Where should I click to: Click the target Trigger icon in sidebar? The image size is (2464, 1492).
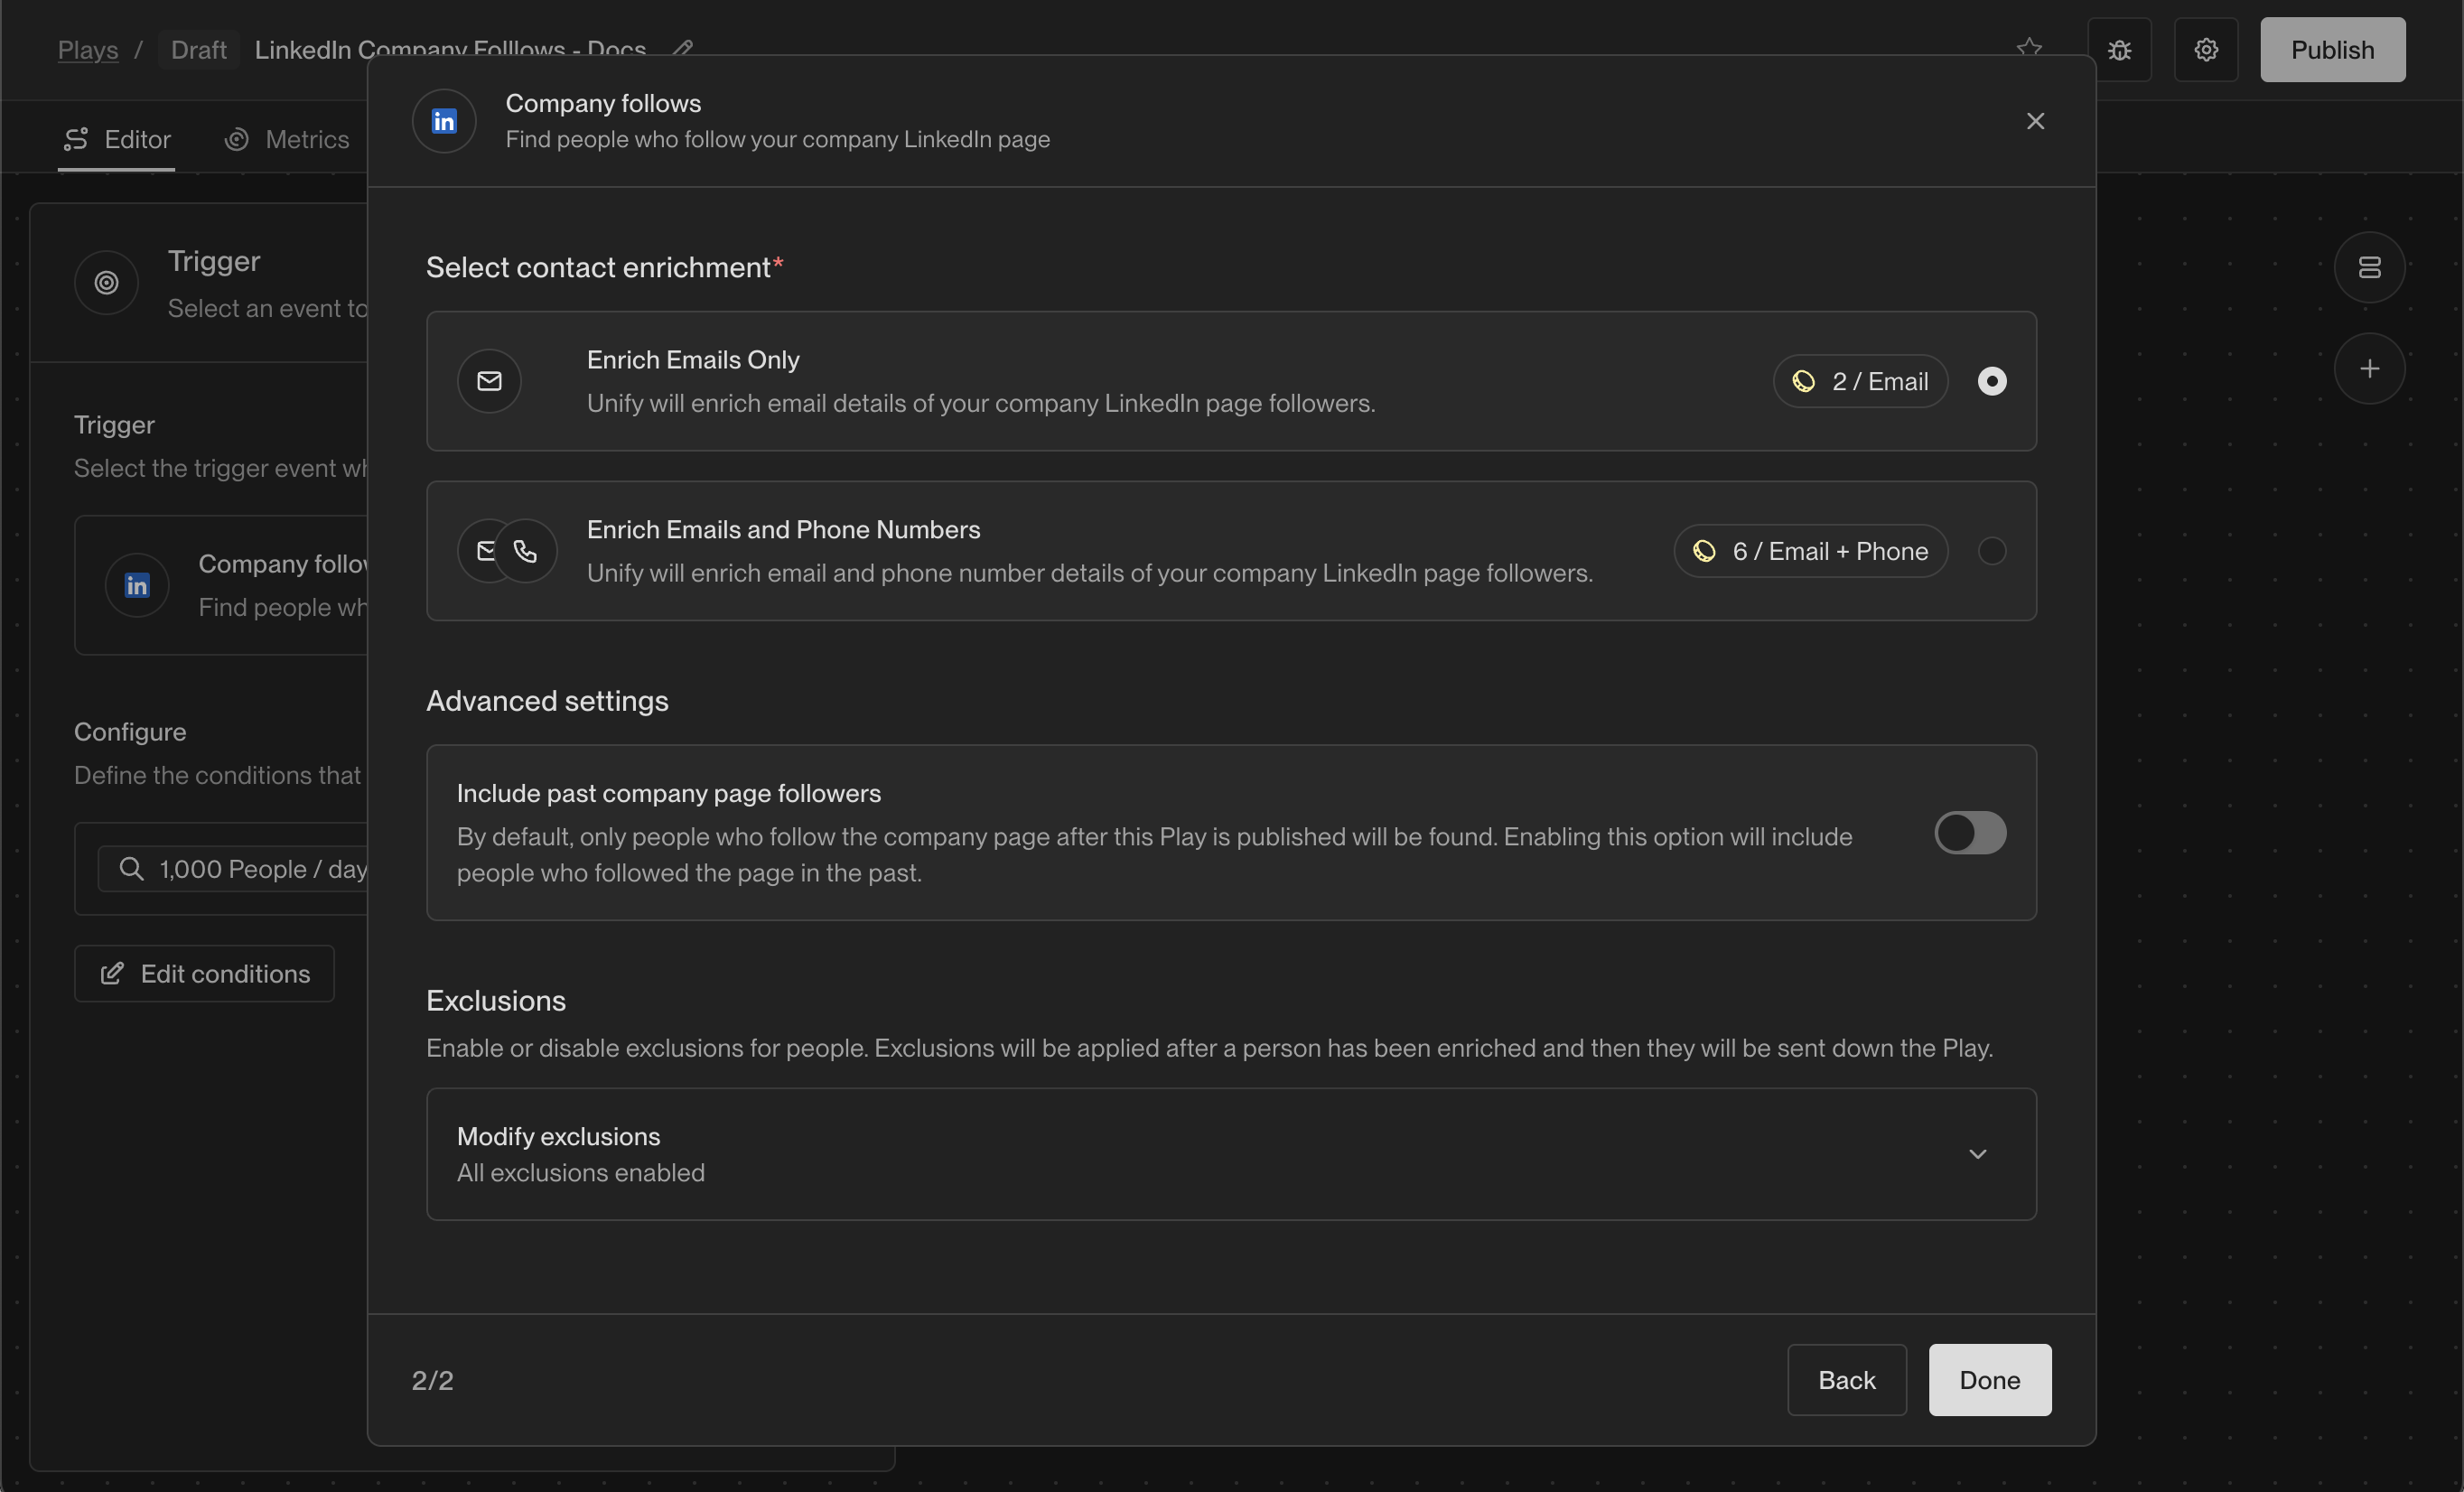pos(106,283)
